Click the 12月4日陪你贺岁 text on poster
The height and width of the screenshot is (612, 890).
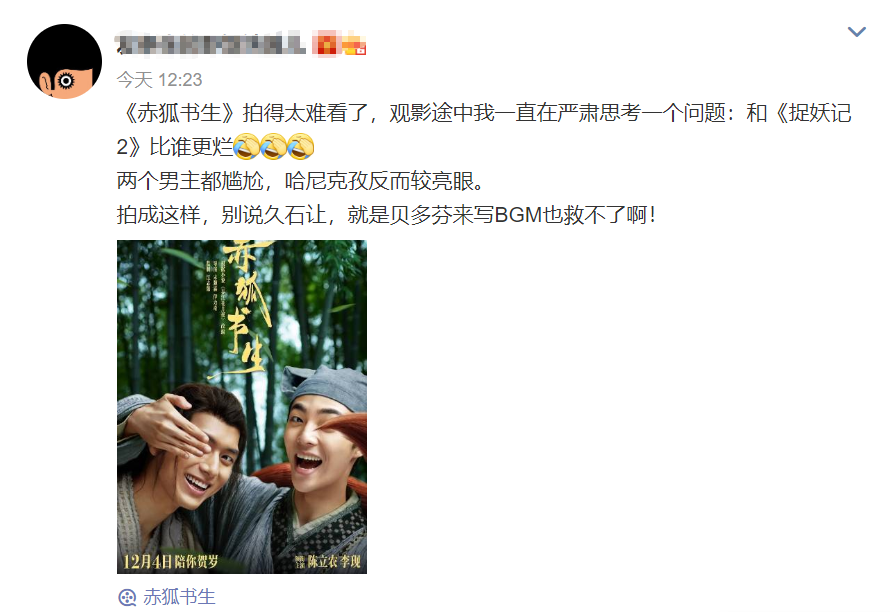pos(170,561)
